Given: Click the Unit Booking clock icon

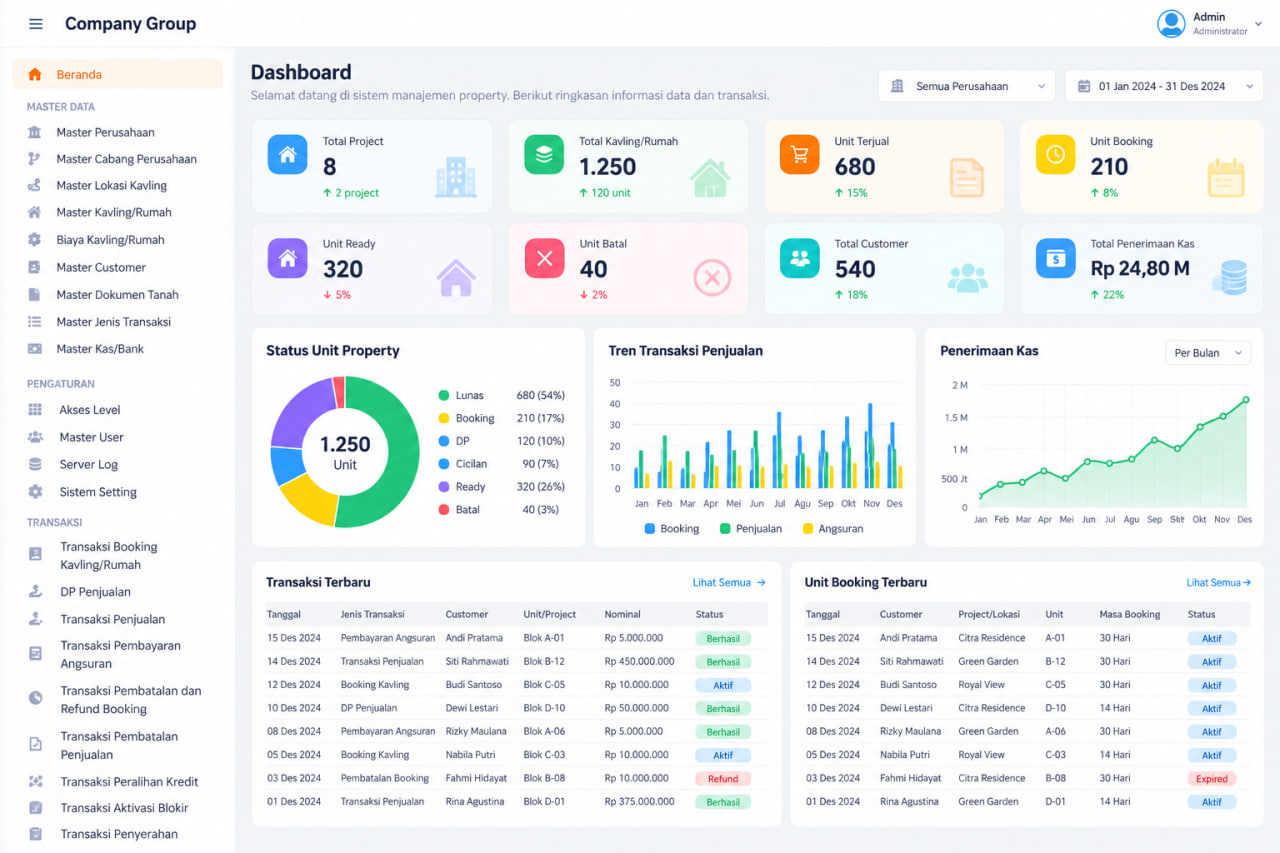Looking at the screenshot, I should pos(1055,154).
